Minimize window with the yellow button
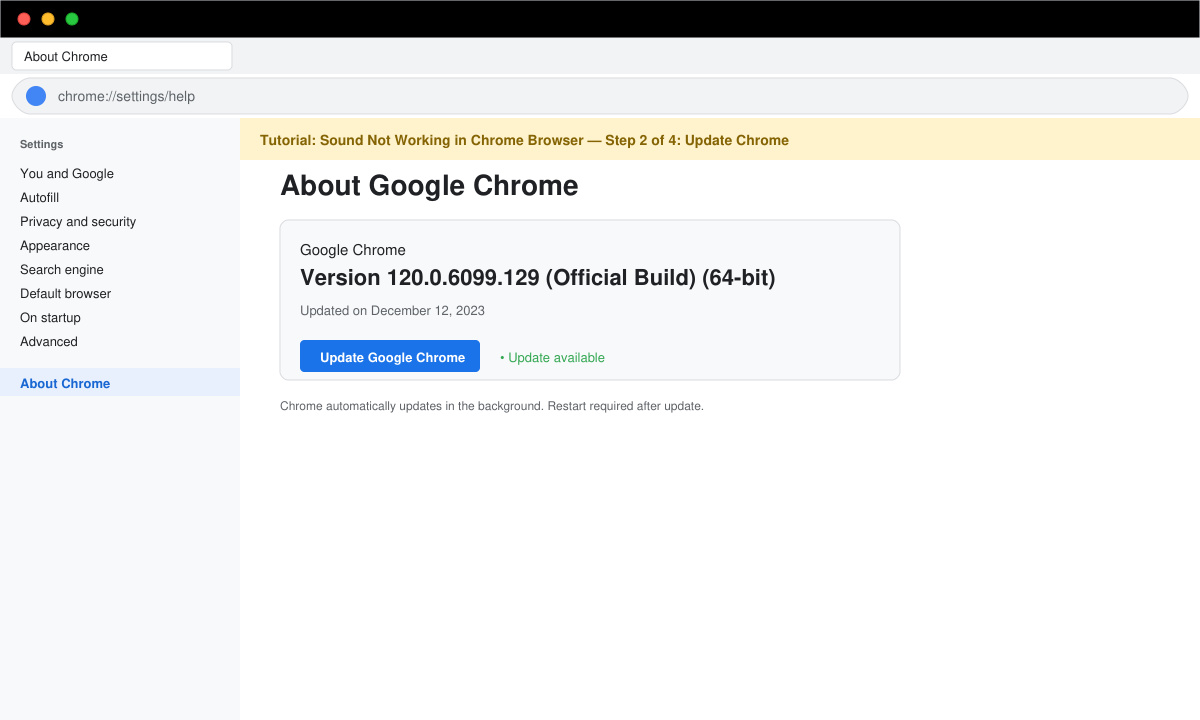The height and width of the screenshot is (720, 1200). click(48, 19)
